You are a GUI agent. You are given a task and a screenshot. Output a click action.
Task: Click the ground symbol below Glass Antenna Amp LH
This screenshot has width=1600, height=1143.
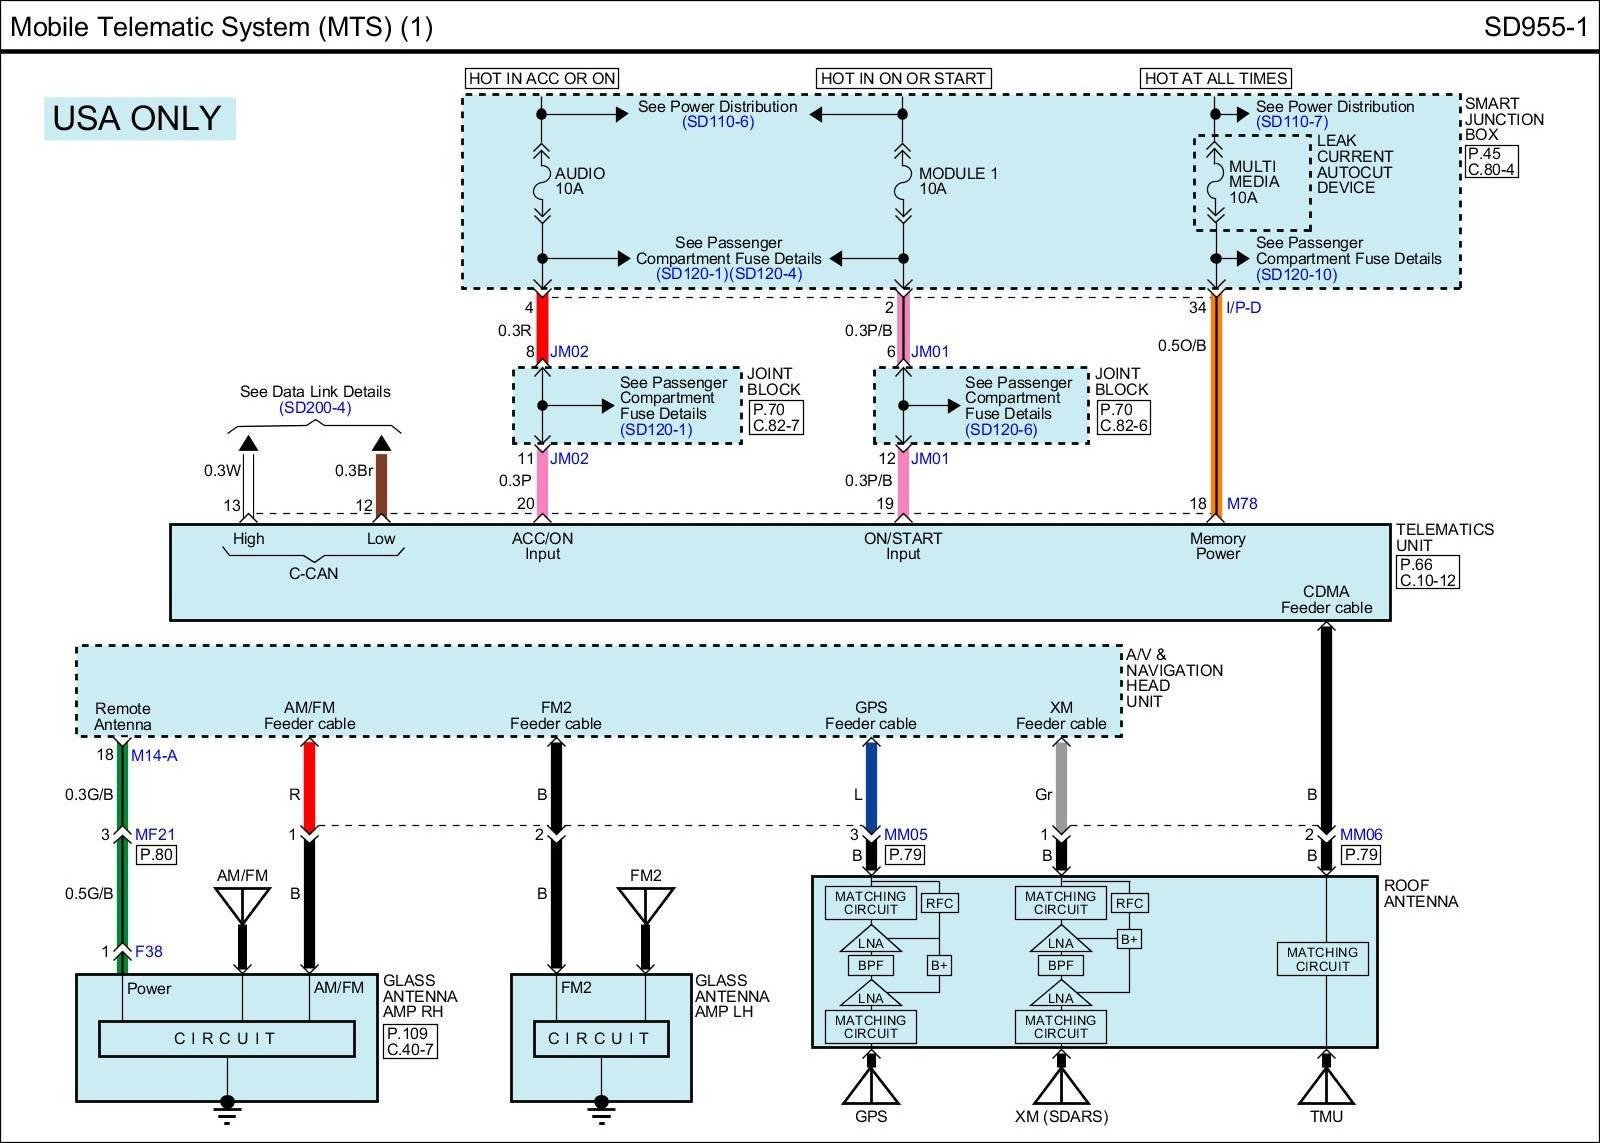[600, 1104]
